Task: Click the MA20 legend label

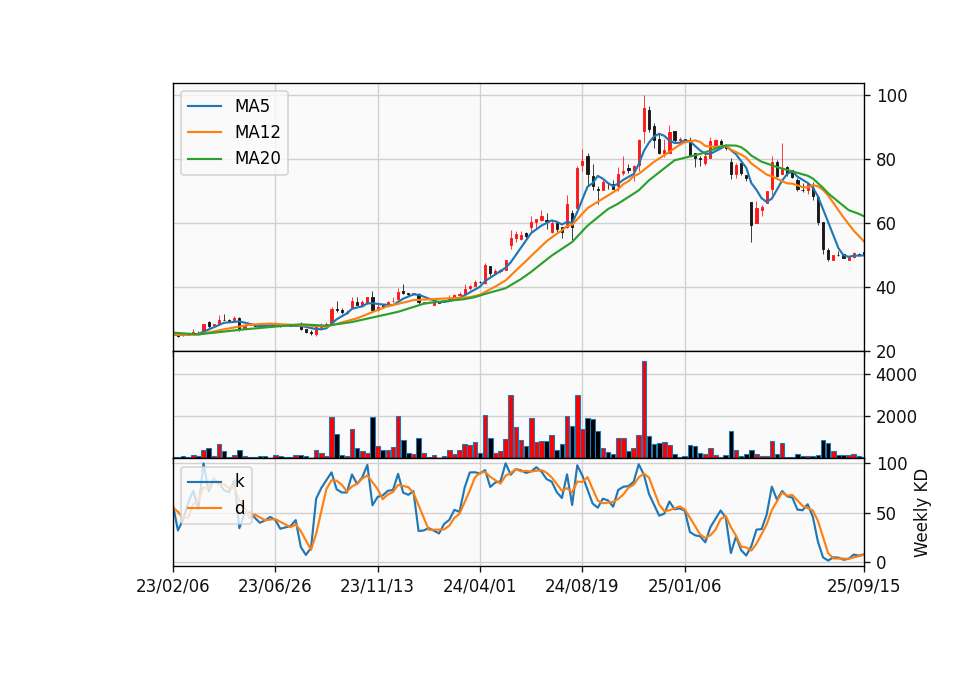Action: point(257,159)
